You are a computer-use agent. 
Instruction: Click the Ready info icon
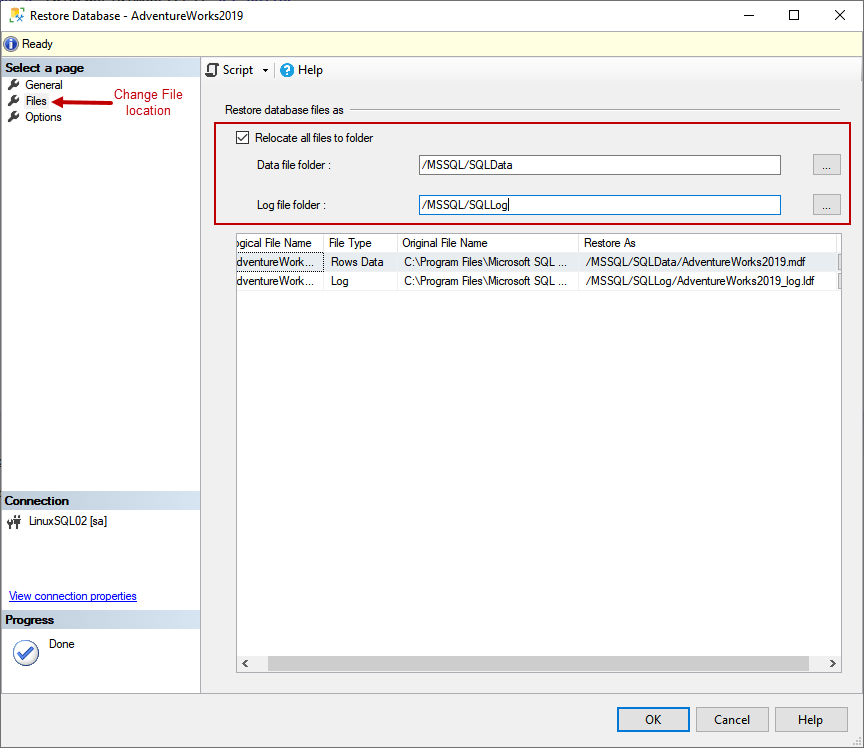11,44
